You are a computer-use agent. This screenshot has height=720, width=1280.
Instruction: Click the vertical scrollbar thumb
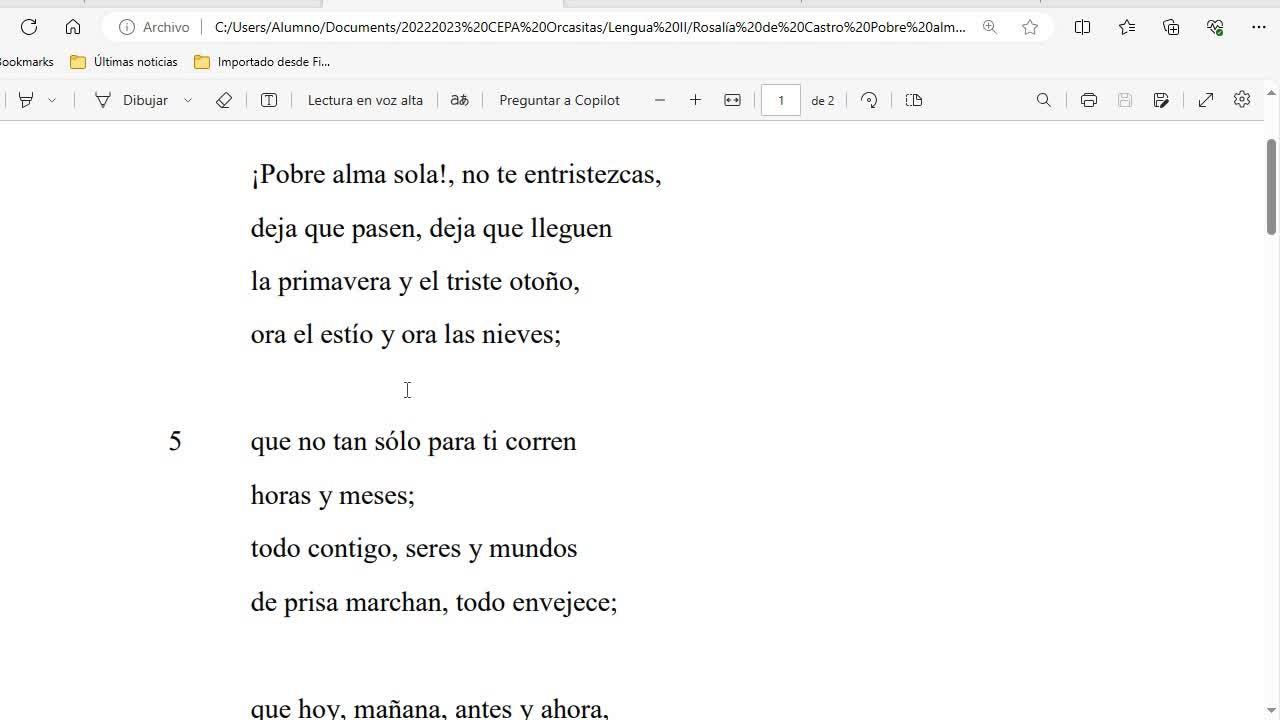[1272, 187]
